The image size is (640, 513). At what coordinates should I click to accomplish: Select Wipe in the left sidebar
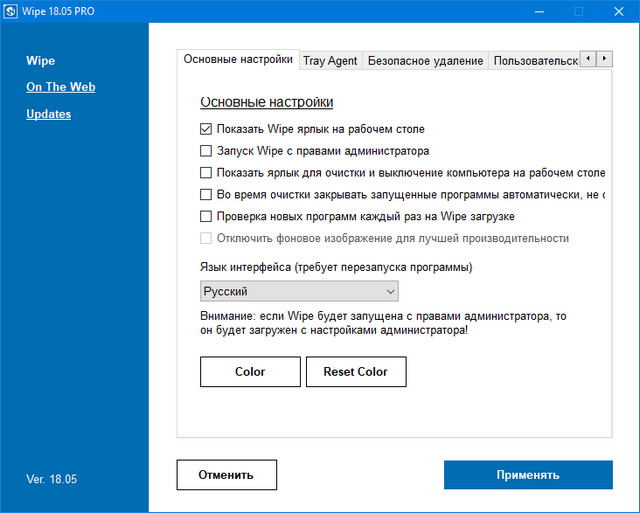tap(41, 60)
